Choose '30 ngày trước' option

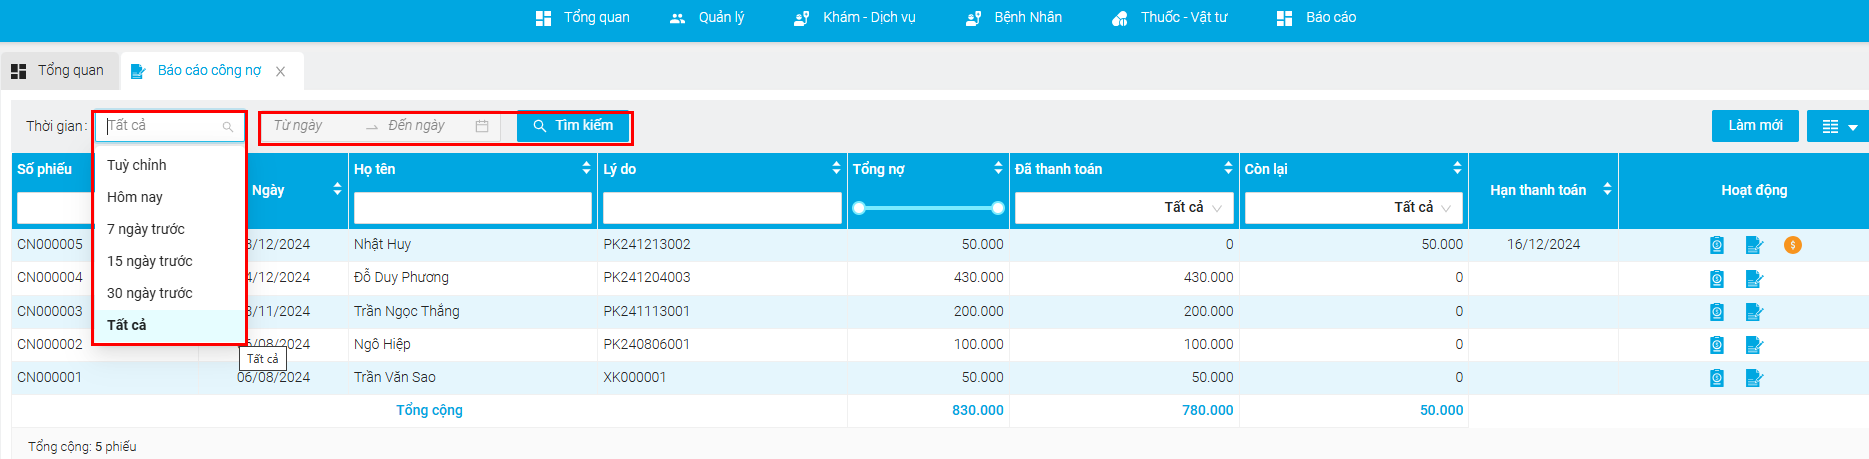tap(169, 293)
